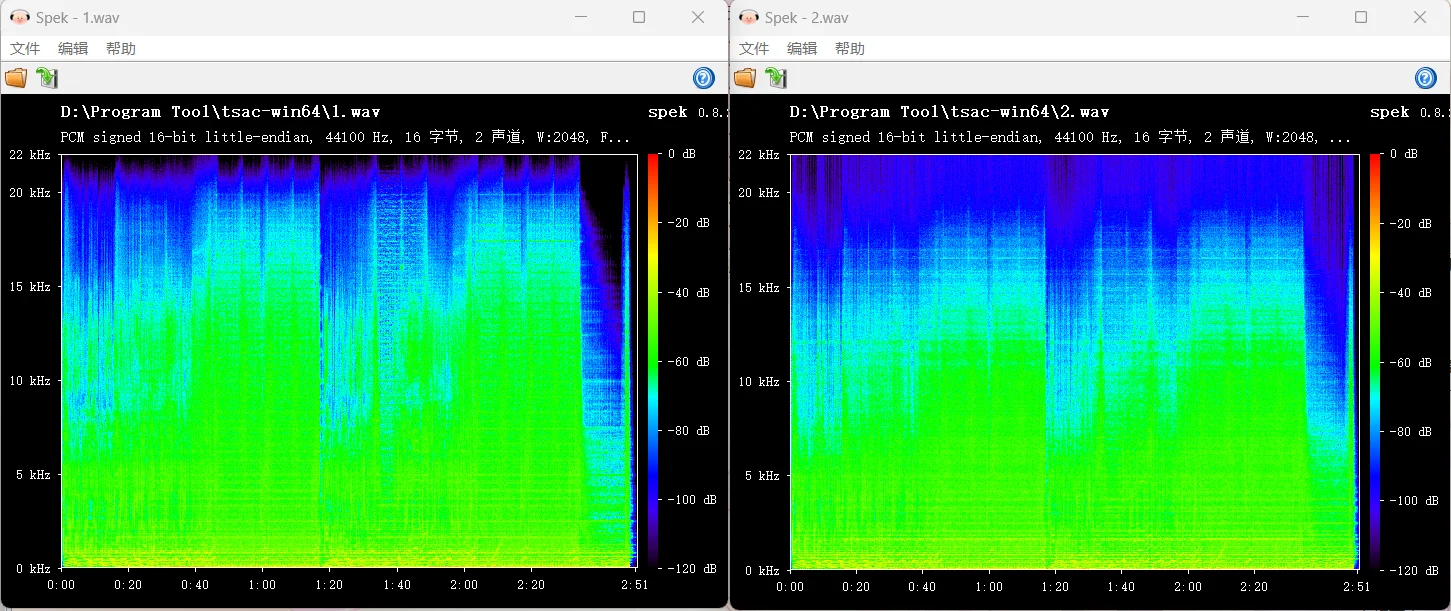This screenshot has height=611, width=1451.
Task: Open the 文件 menu in 1.wav window
Action: click(25, 48)
